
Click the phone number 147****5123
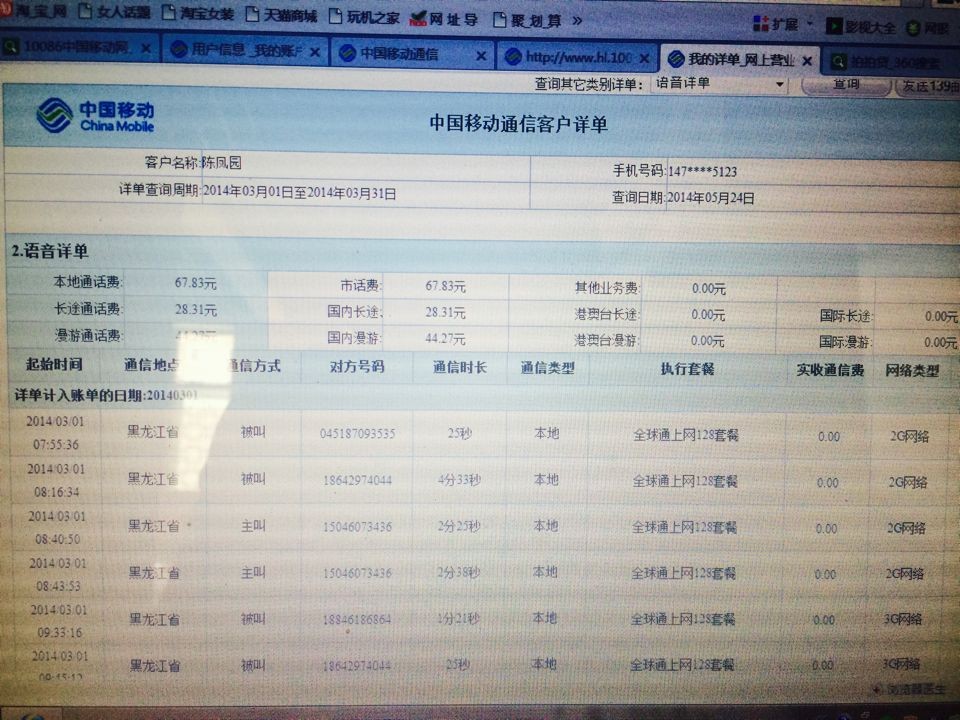[x=702, y=171]
